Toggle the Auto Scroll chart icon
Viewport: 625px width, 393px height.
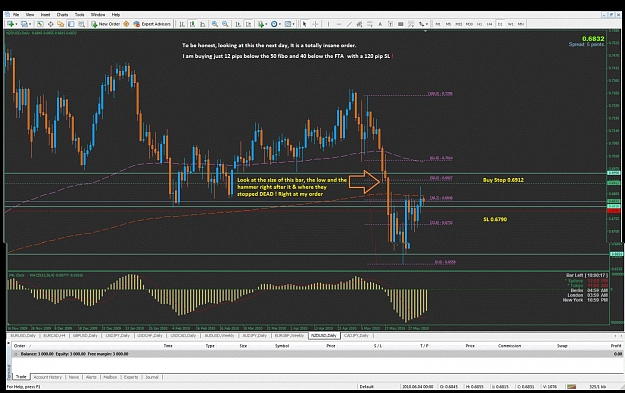[x=238, y=24]
